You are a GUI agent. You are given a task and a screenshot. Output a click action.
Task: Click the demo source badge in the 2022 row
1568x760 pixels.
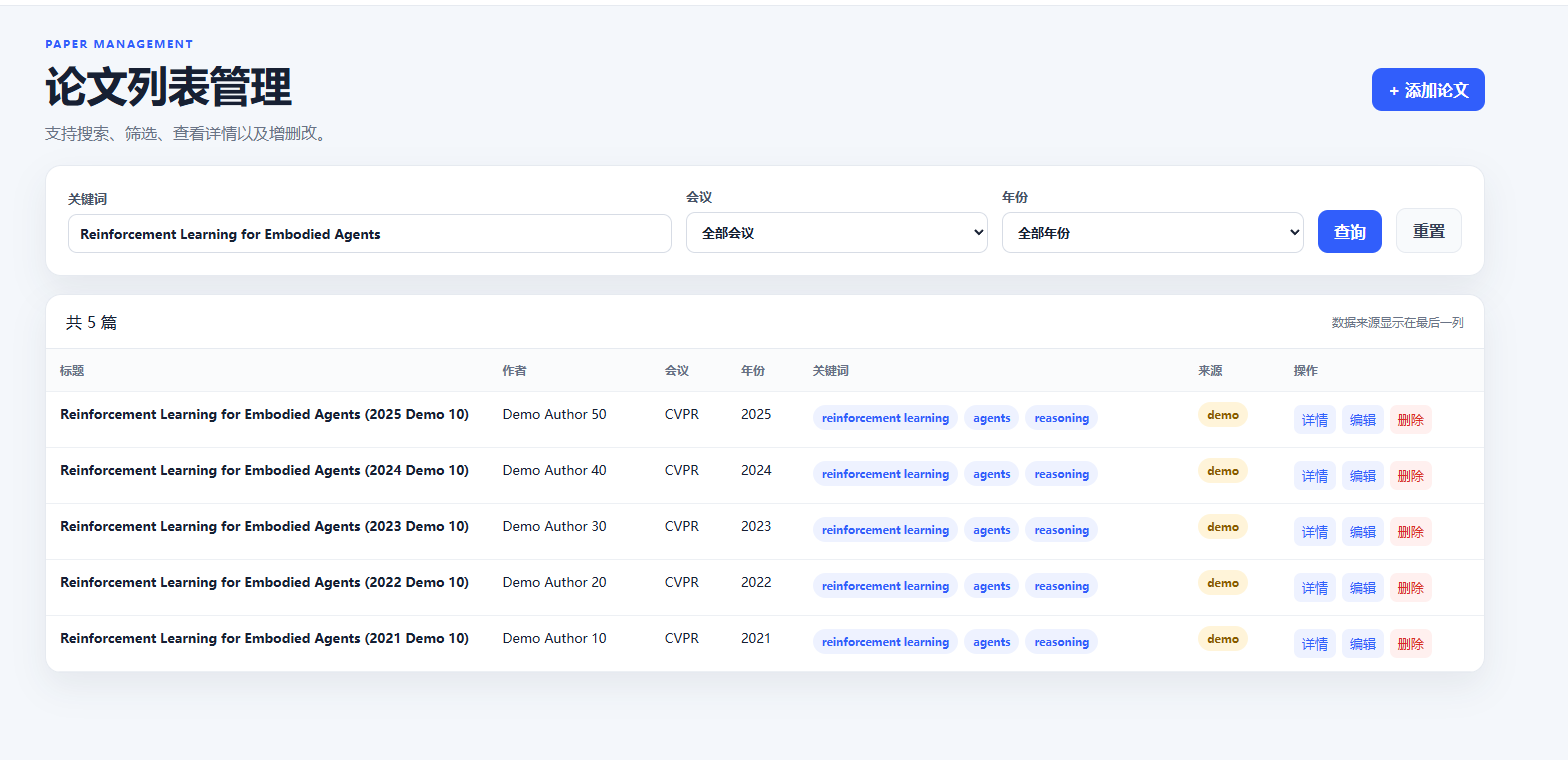(1222, 583)
